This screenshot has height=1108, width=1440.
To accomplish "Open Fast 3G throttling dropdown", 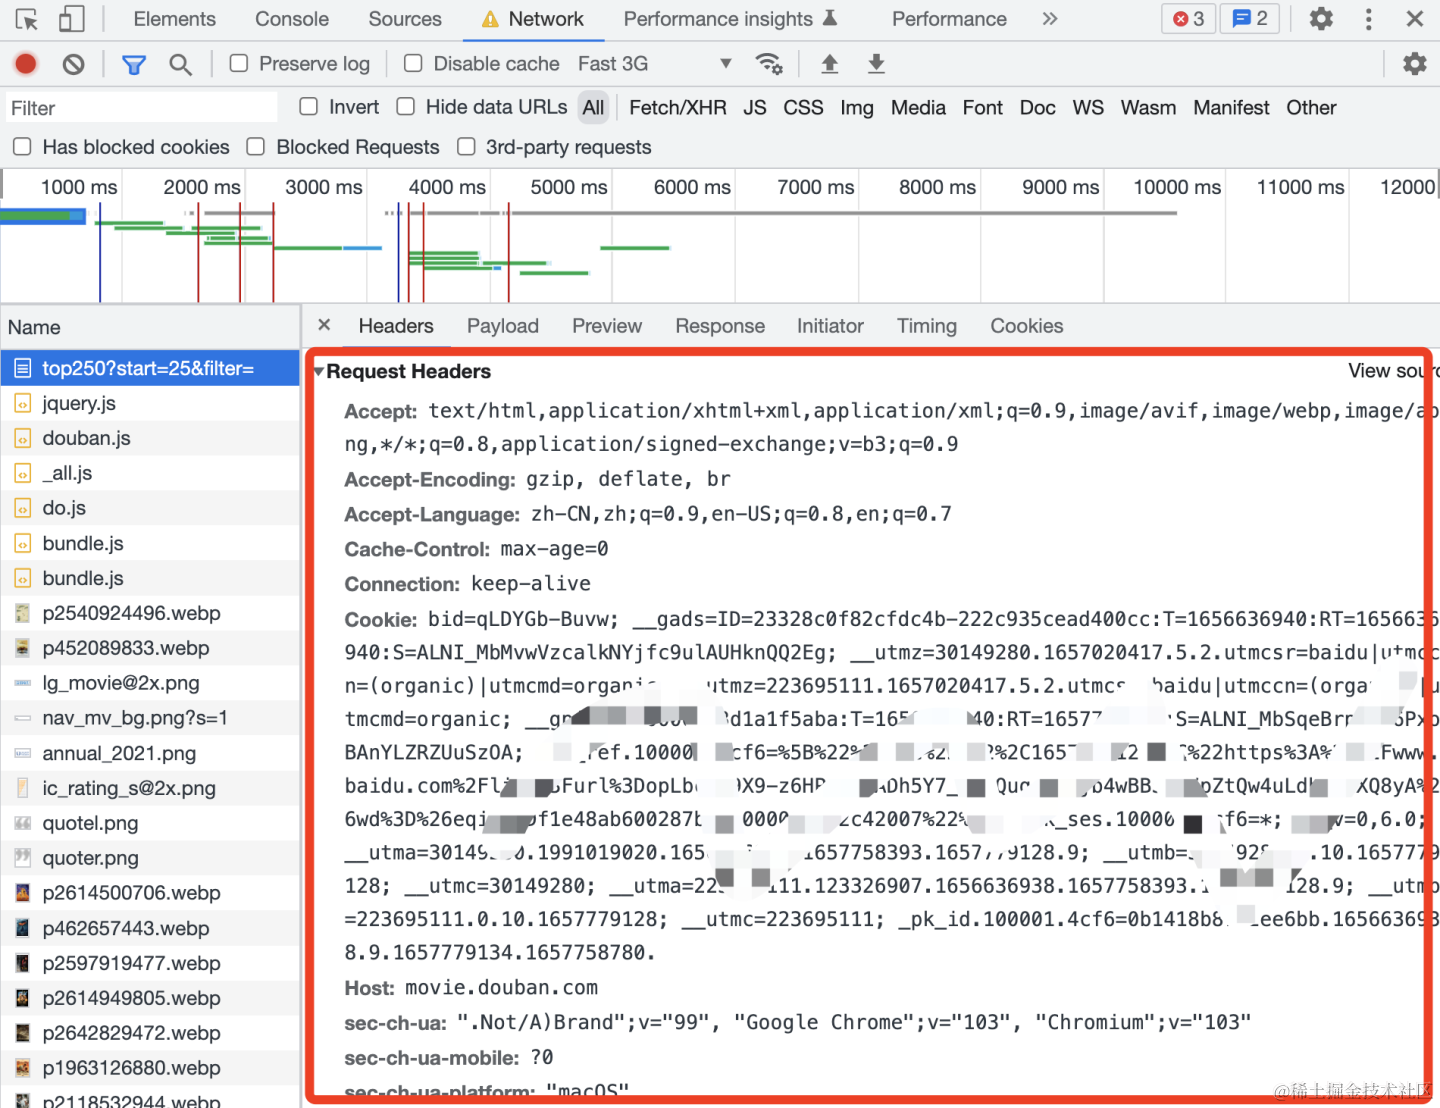I will coord(655,64).
